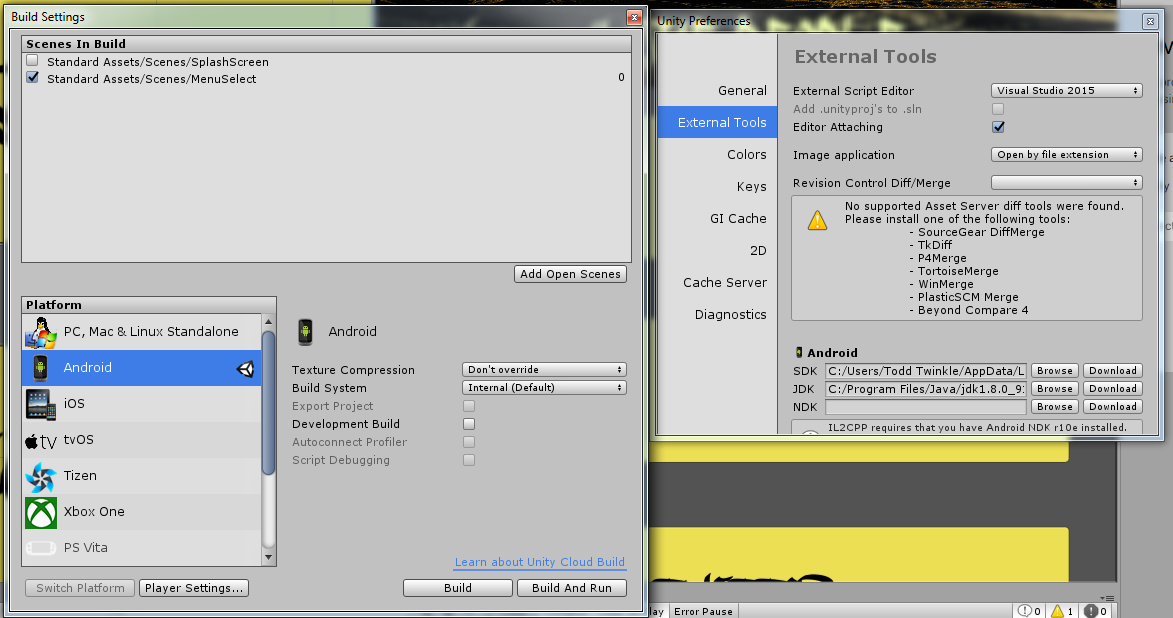Click the iOS devices icon in platform list

(40, 404)
